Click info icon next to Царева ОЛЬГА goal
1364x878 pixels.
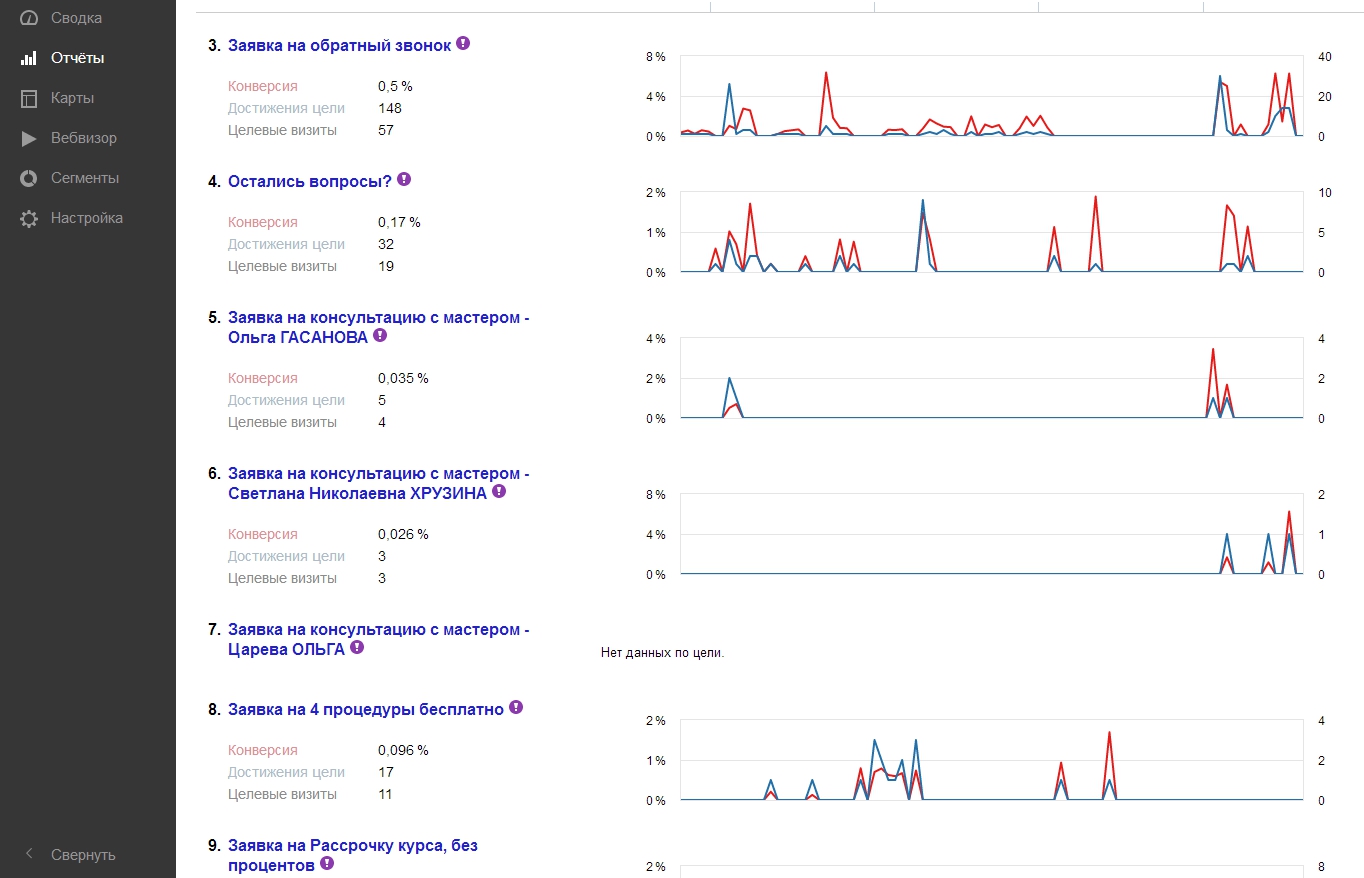point(357,648)
